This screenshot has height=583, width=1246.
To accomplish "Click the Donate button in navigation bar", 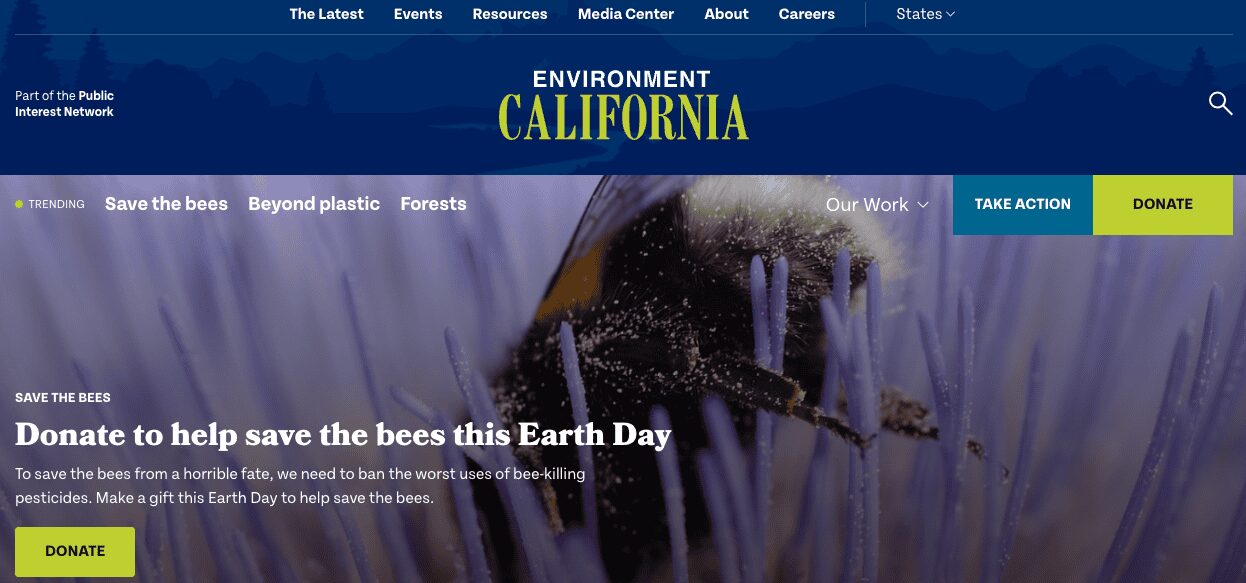I will tap(1162, 204).
